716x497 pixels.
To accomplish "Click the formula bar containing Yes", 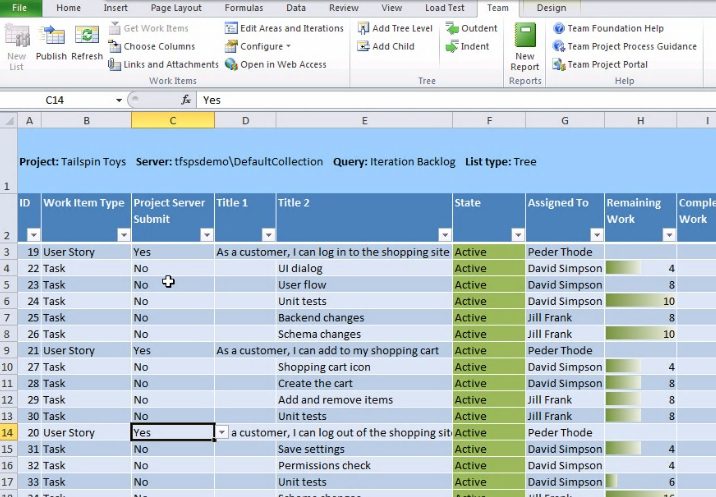I will click(x=457, y=100).
